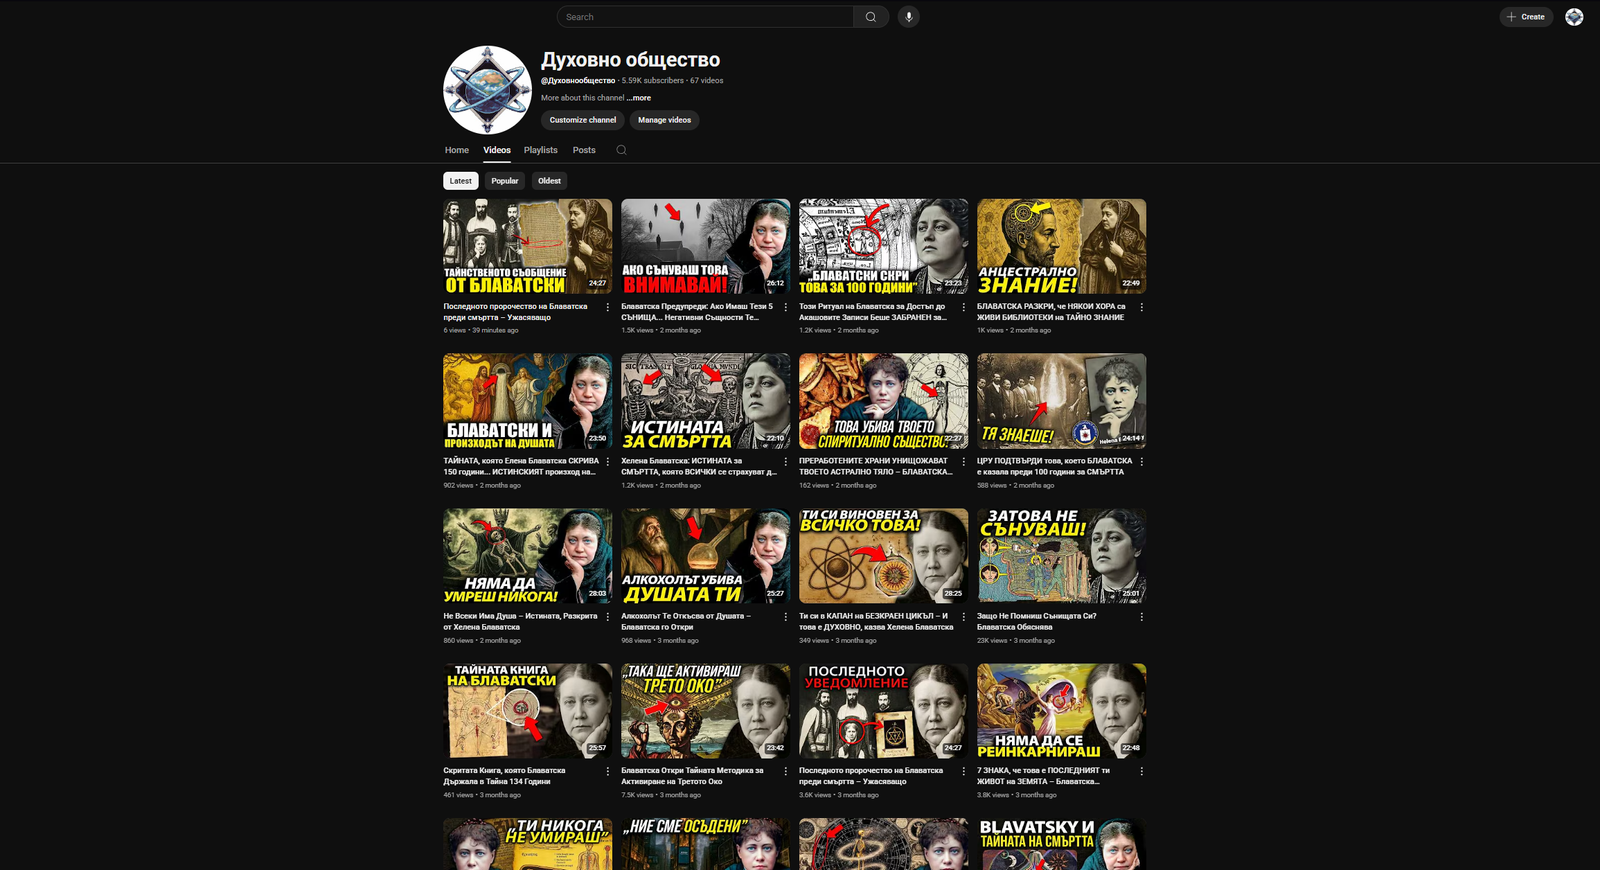Open thumbnail ТАЙНСТВЕНОТО СЪОБЩЕНИЕ ОТ БЛАВАТСКИ

pyautogui.click(x=528, y=246)
